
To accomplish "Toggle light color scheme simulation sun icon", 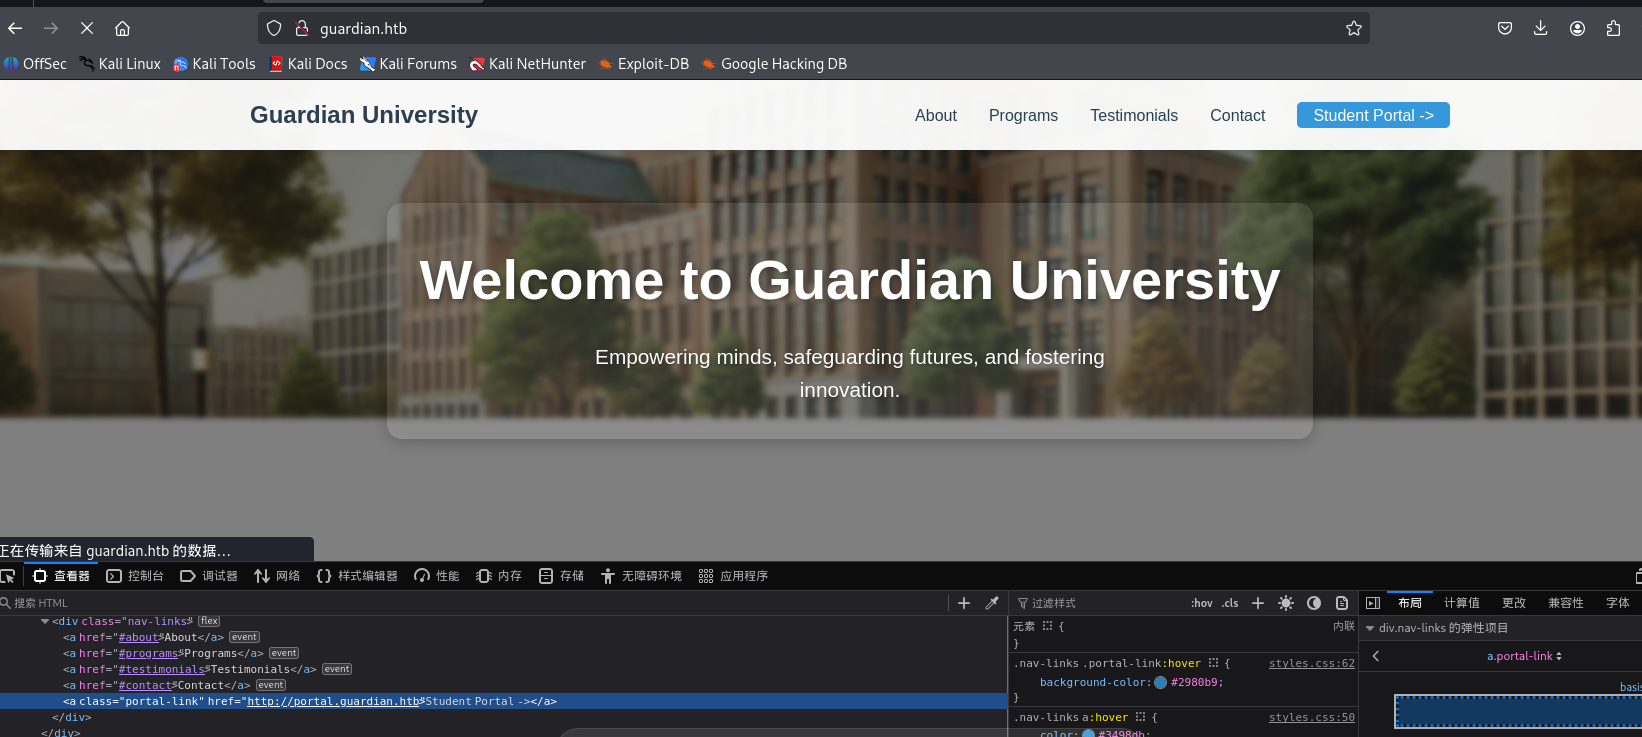I will coord(1286,603).
